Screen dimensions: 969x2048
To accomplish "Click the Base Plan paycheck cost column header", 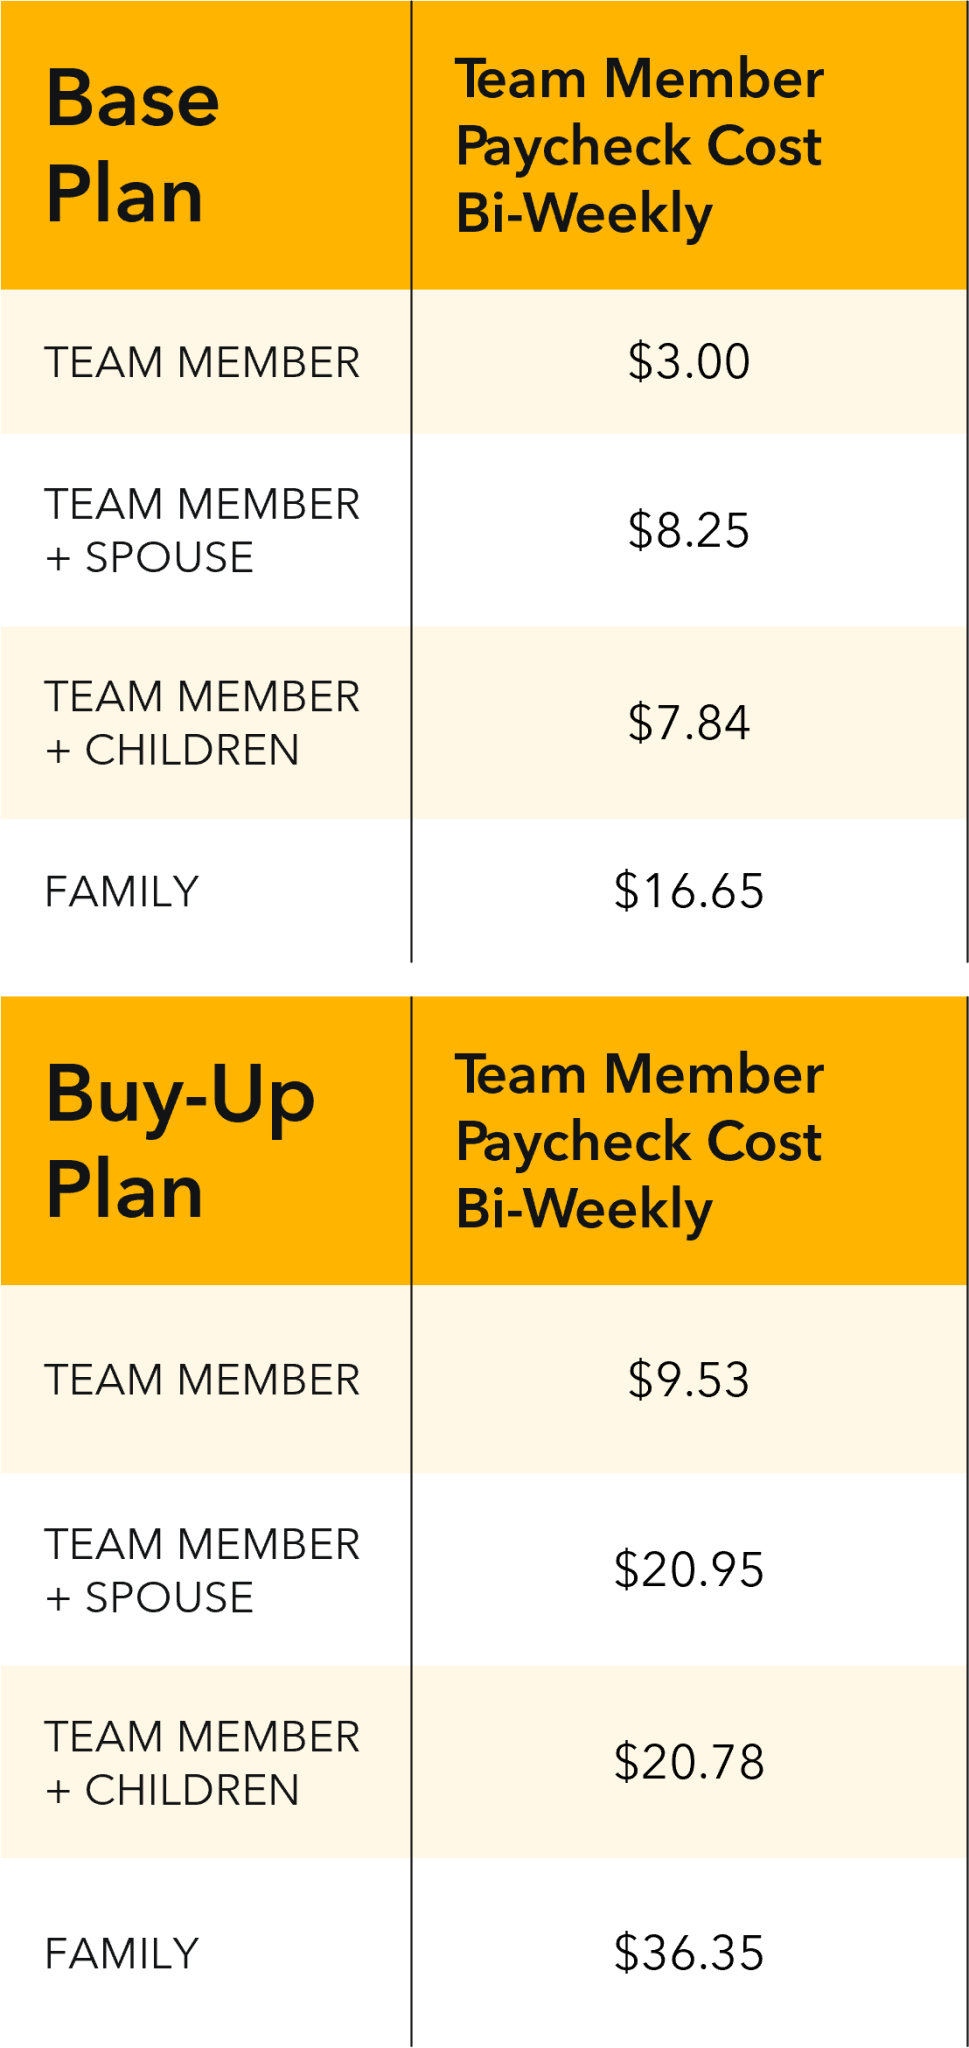I will pos(639,146).
